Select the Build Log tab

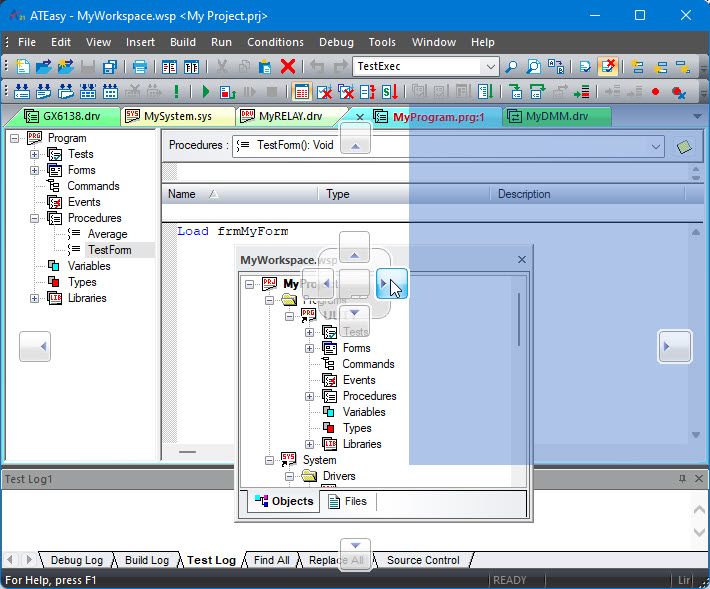click(x=146, y=560)
